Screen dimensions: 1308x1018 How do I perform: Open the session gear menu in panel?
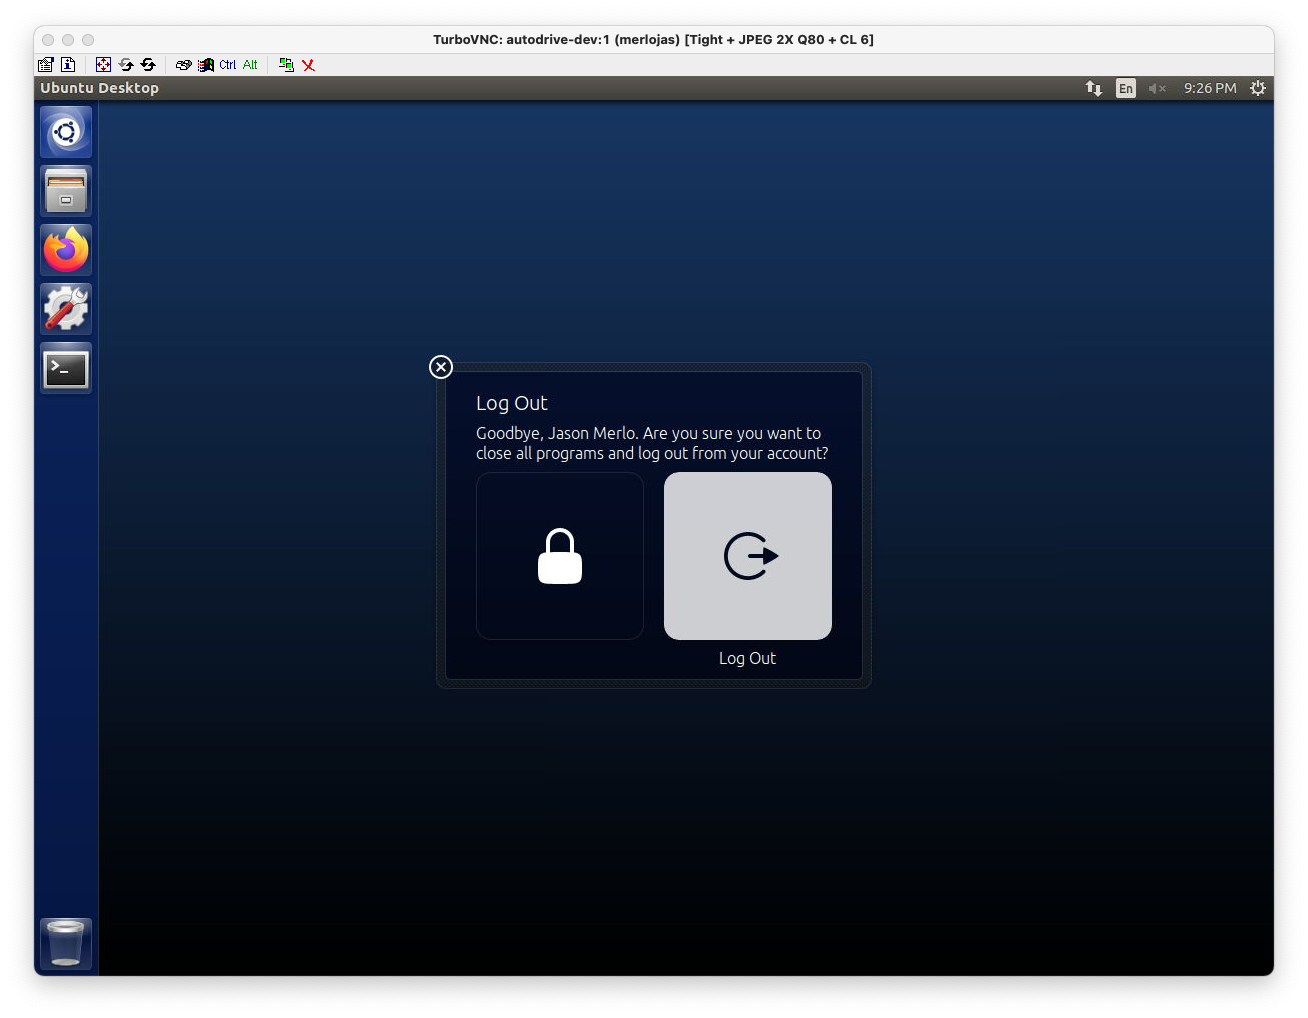click(1258, 88)
